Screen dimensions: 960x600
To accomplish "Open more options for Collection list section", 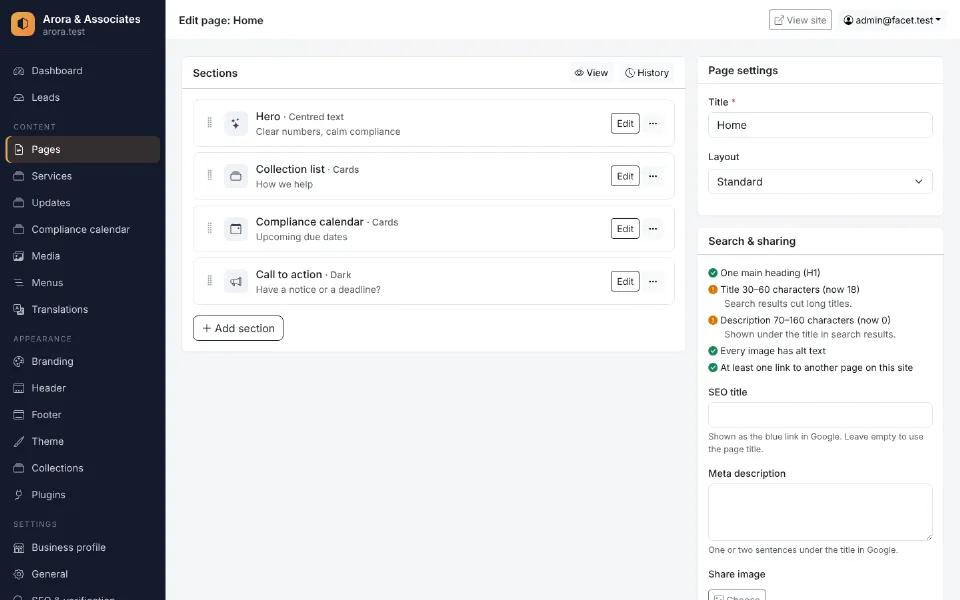I will tap(653, 176).
